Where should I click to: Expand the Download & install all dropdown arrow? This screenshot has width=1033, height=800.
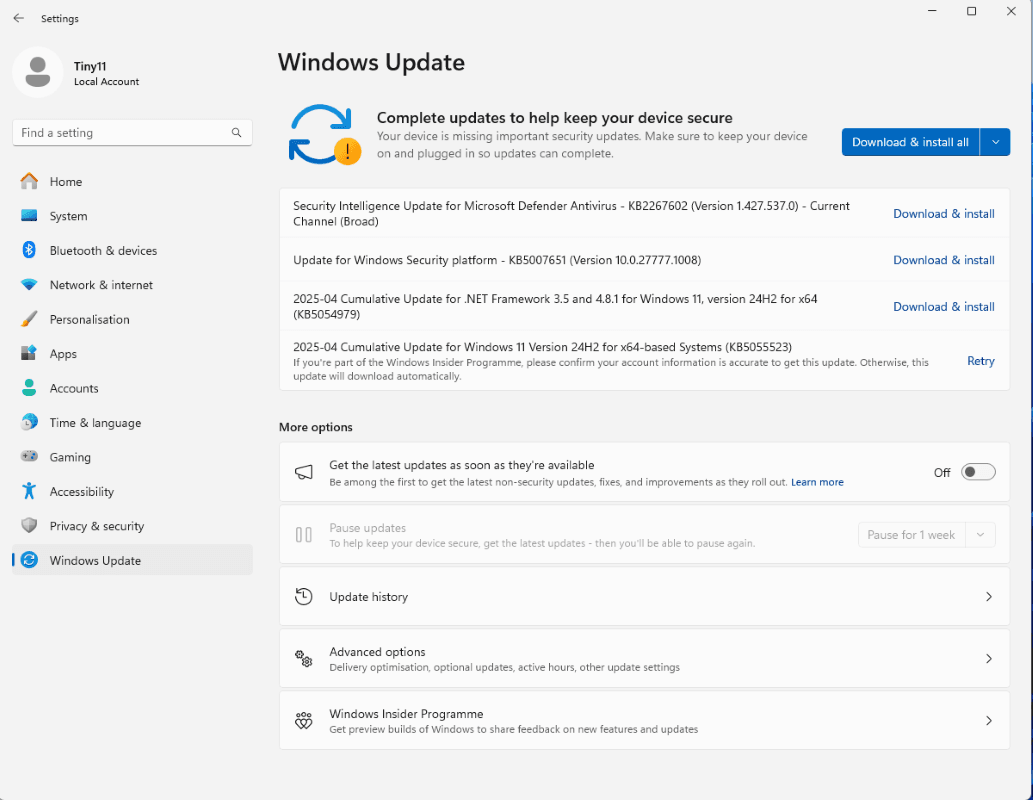(x=995, y=142)
